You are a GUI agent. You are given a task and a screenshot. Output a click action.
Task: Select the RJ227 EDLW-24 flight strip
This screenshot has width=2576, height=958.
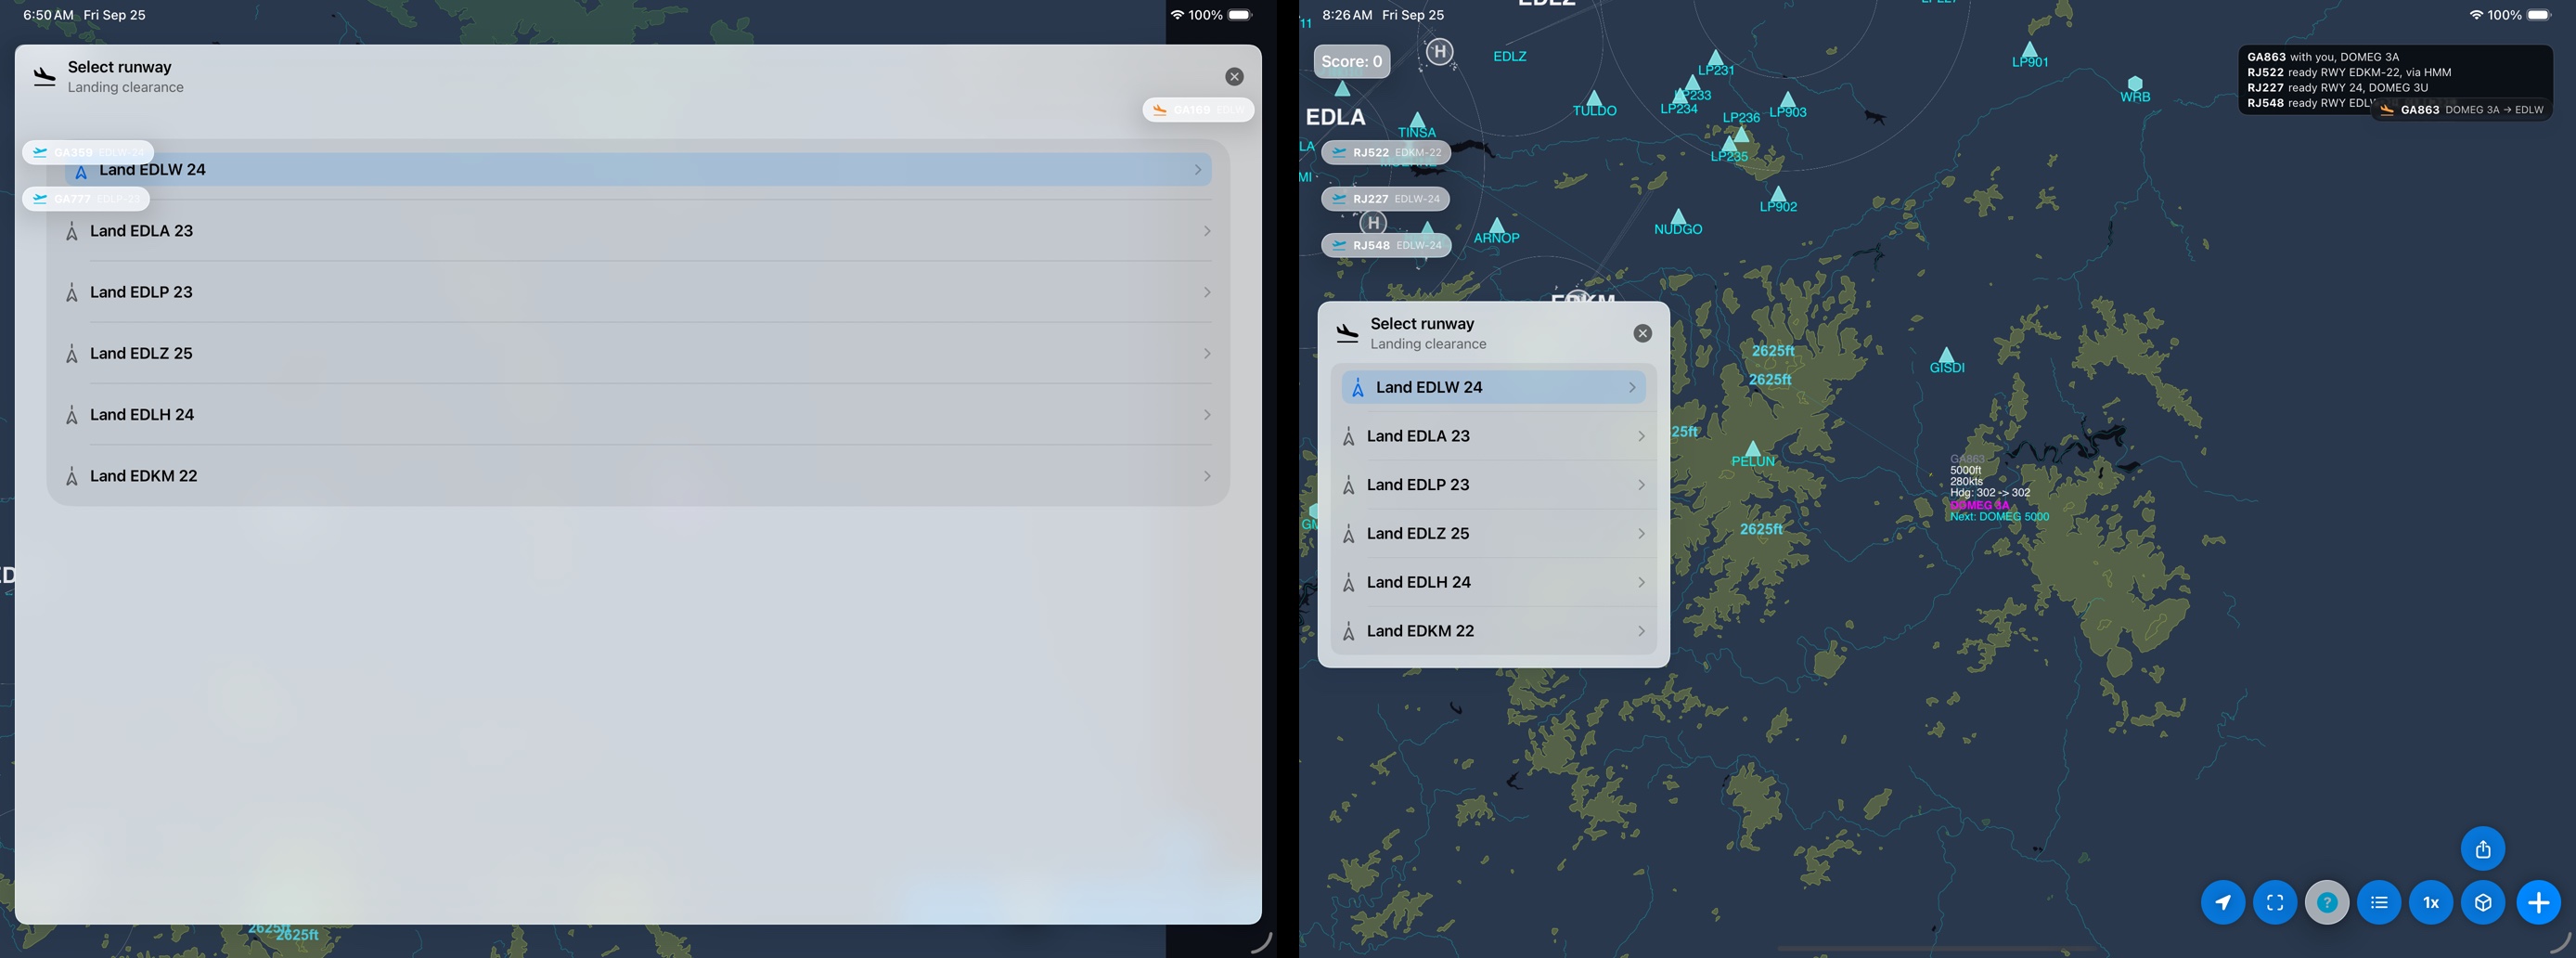[x=1385, y=199]
